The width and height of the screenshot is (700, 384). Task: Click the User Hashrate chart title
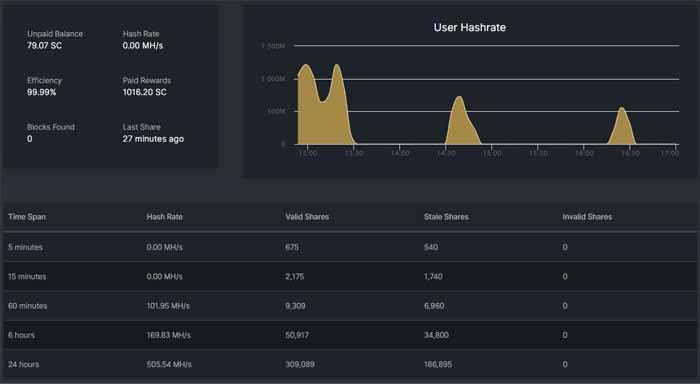point(470,27)
